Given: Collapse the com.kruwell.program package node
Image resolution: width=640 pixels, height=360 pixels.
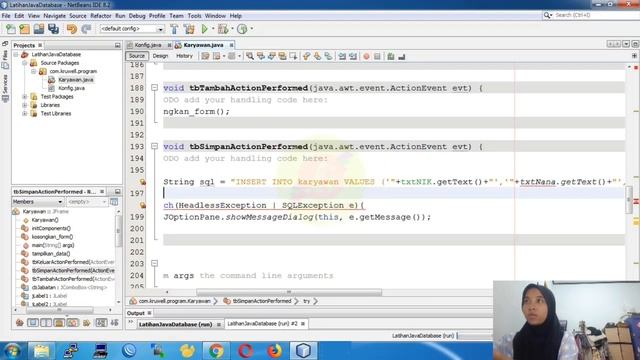Looking at the screenshot, I should [34, 71].
